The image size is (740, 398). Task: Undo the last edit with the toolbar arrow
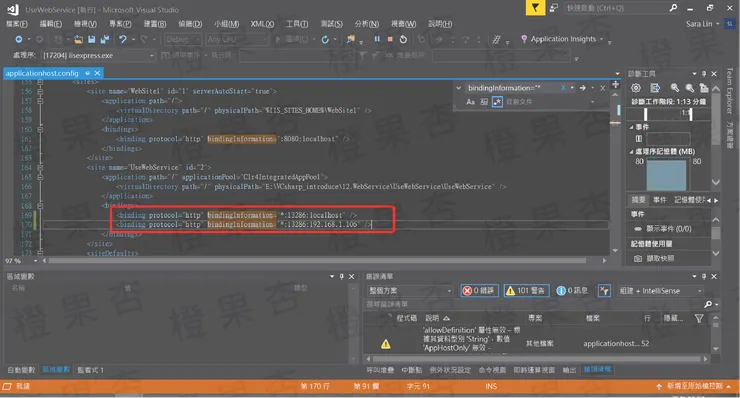tap(123, 39)
